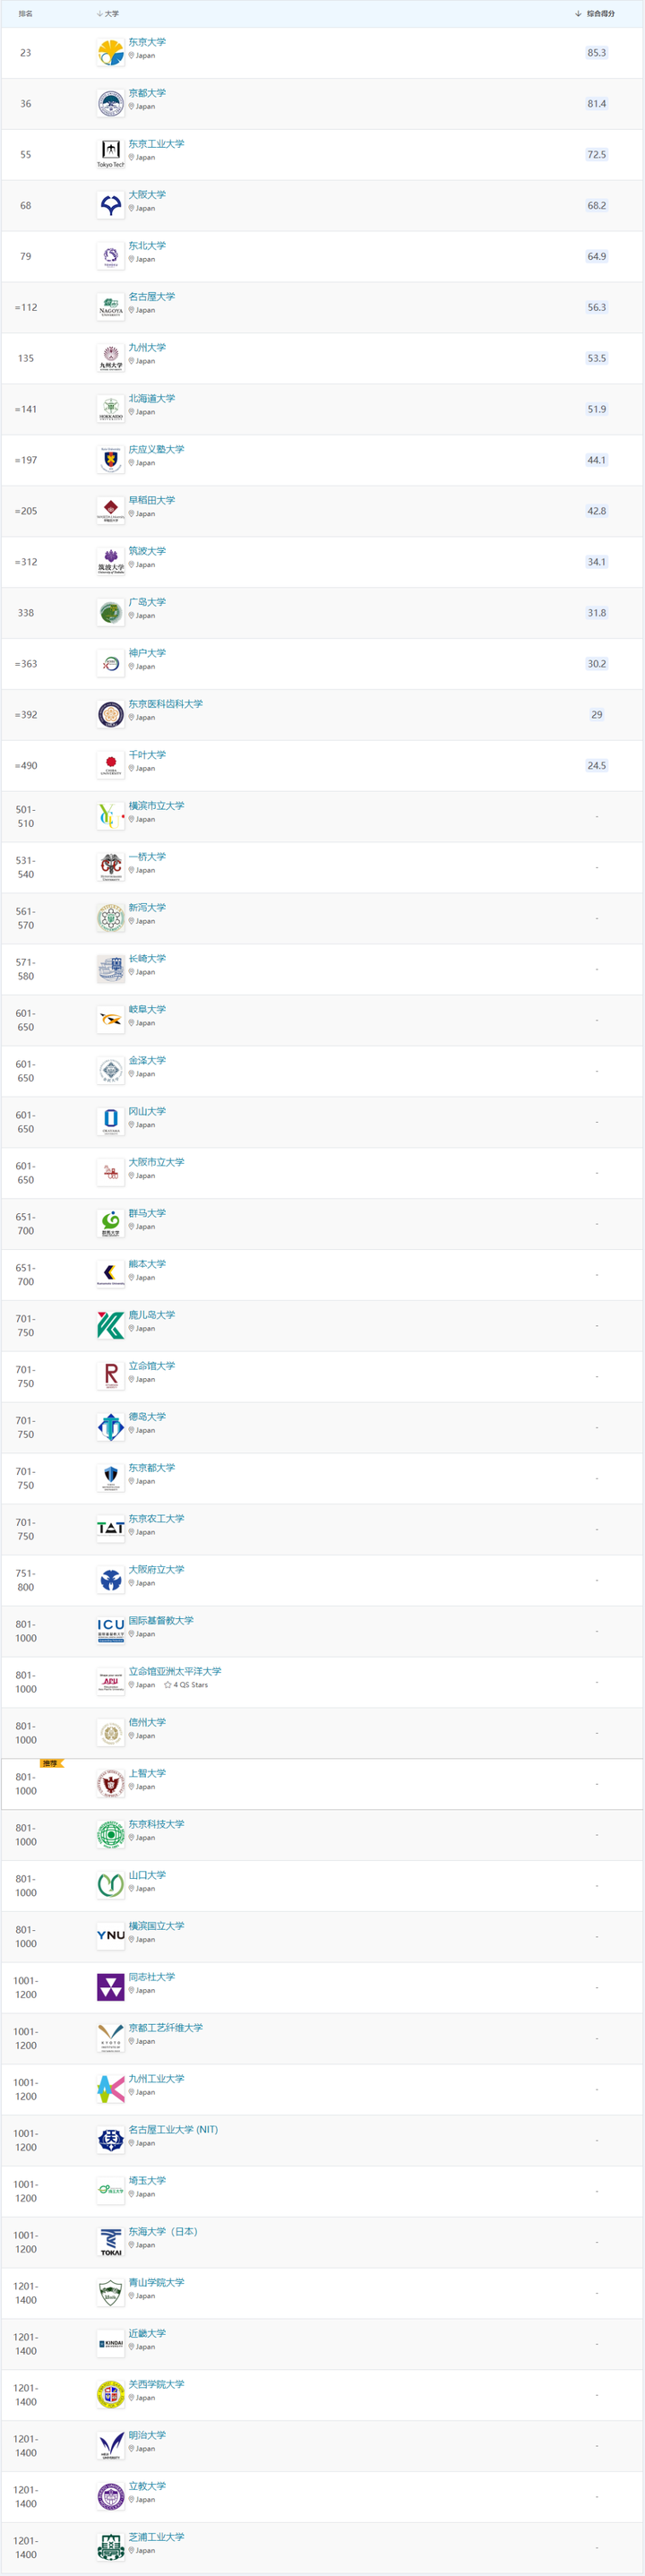Click the Doshisha purple triangle logo
Viewport: 645px width, 2576px height.
pyautogui.click(x=111, y=1986)
